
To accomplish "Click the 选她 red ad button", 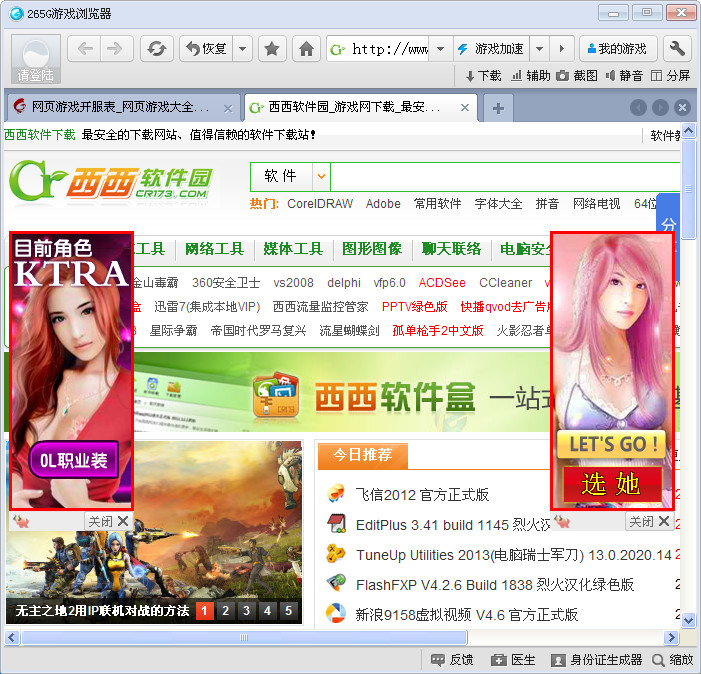I will [611, 484].
